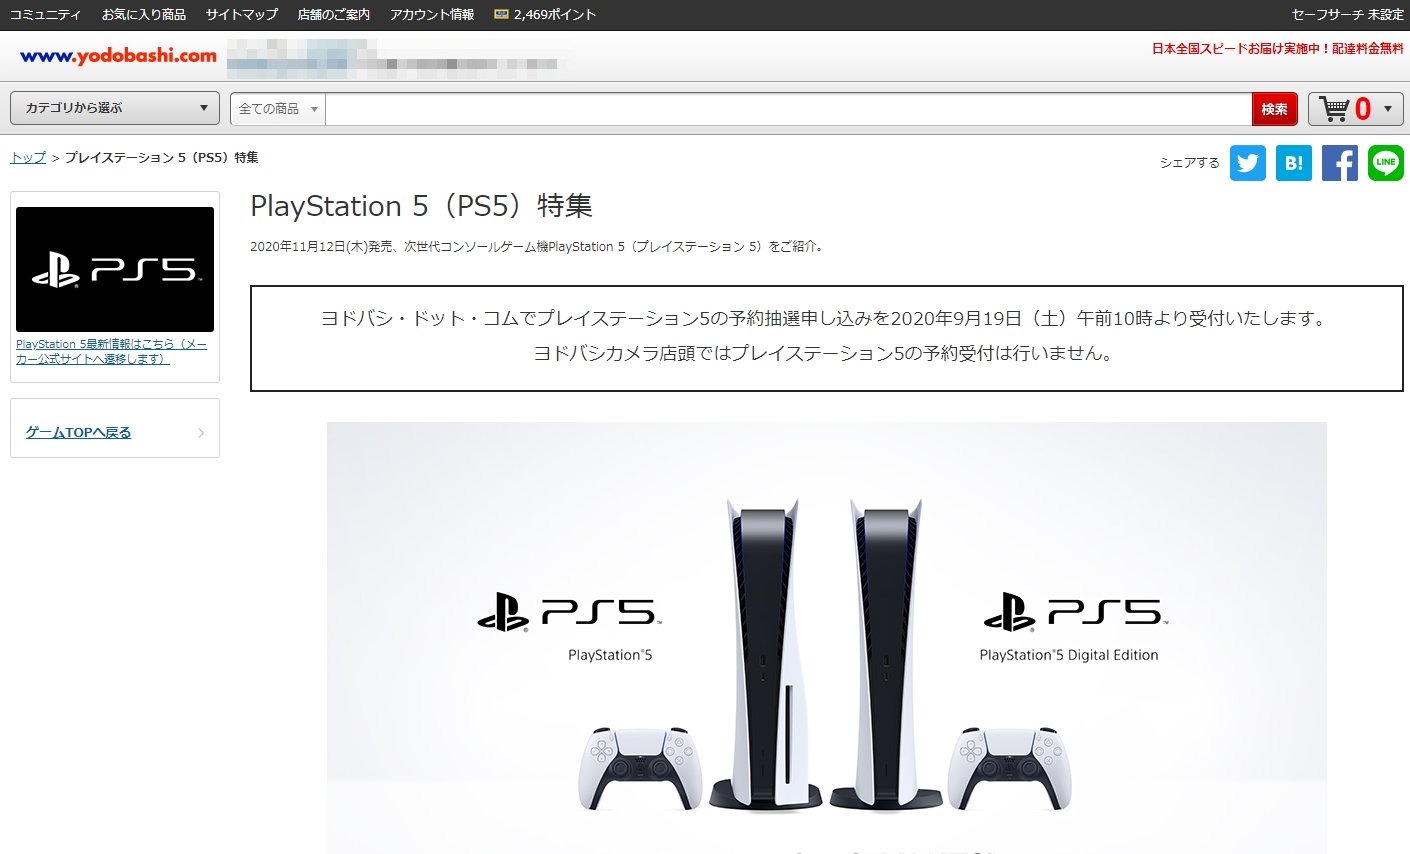Open the カテゴリから選ぶ category dropdown

click(113, 107)
